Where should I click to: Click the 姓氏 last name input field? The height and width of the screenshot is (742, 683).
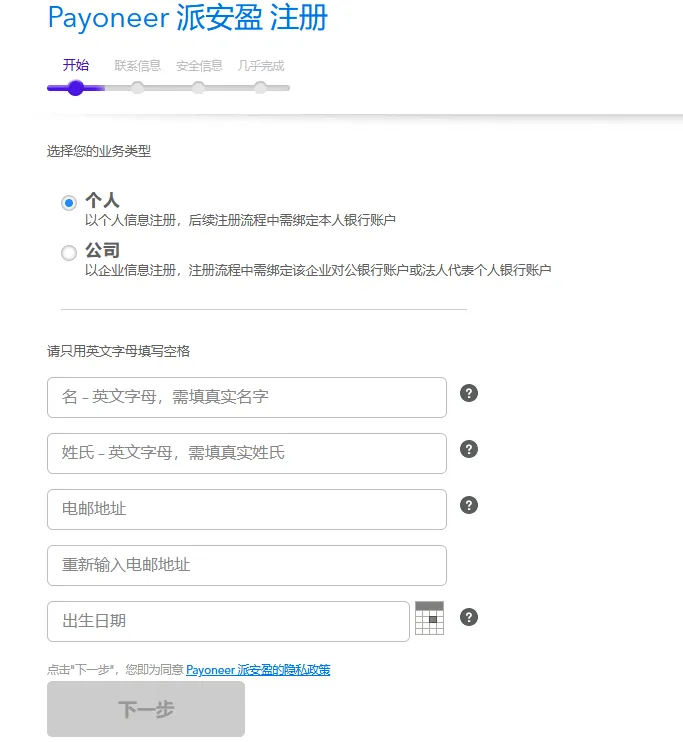click(247, 453)
